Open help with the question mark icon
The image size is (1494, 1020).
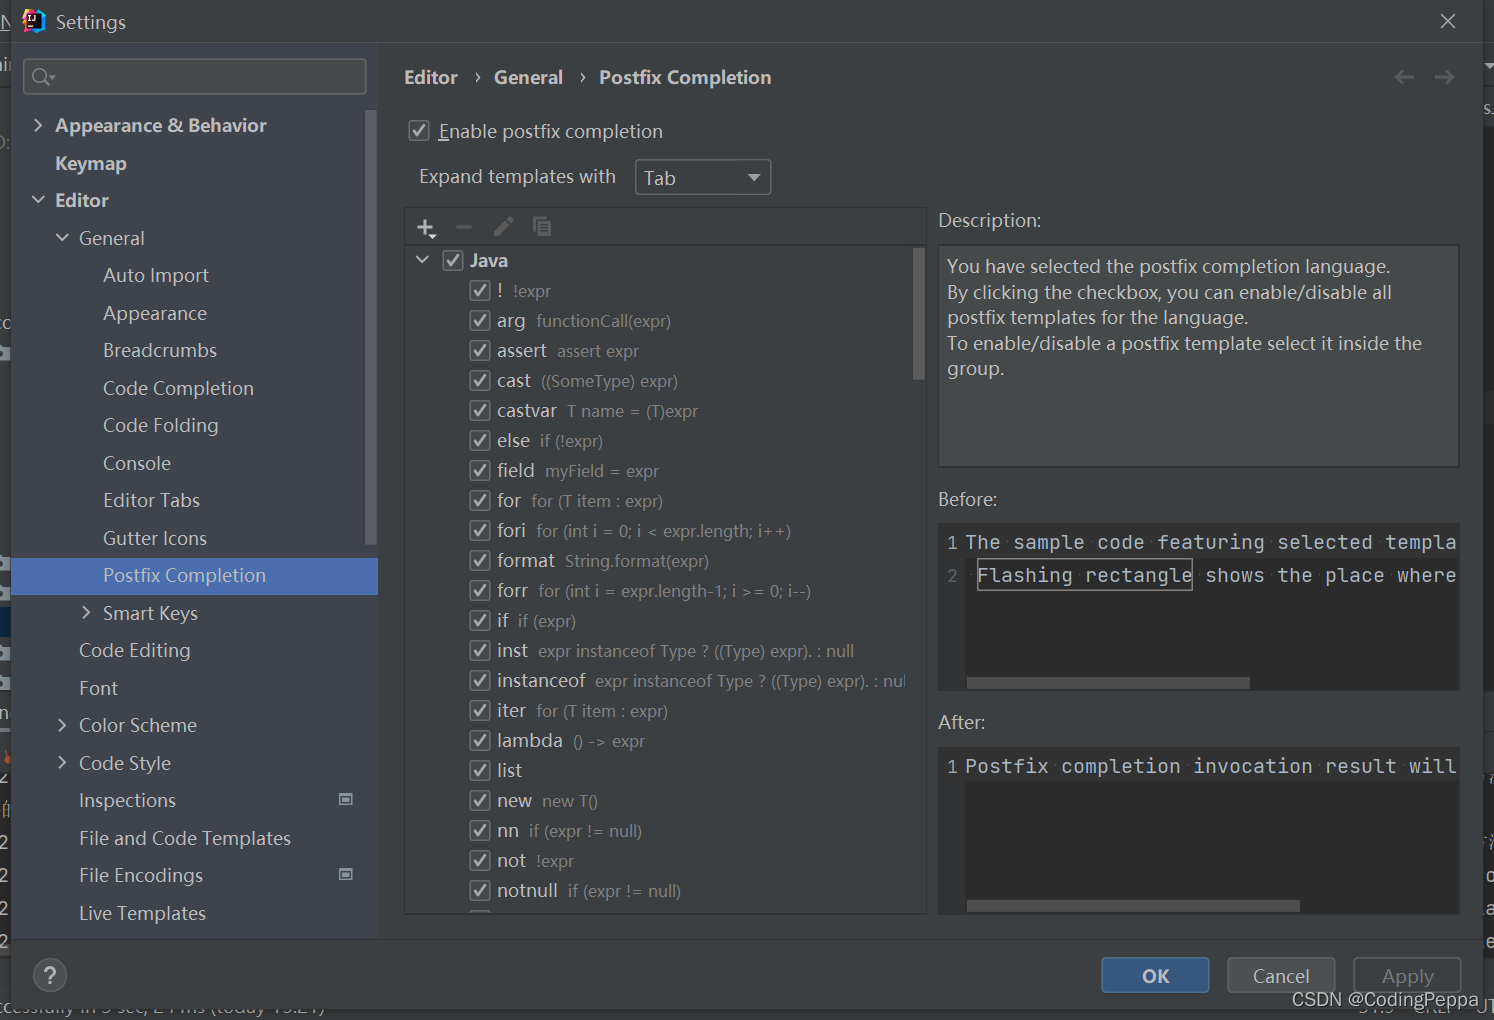tap(50, 975)
